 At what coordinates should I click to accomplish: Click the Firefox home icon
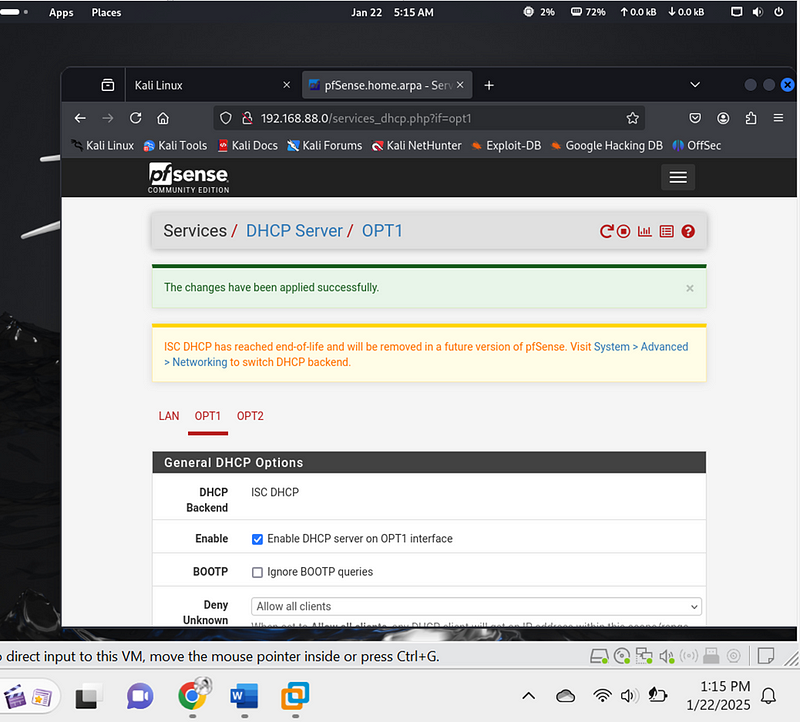[x=163, y=118]
